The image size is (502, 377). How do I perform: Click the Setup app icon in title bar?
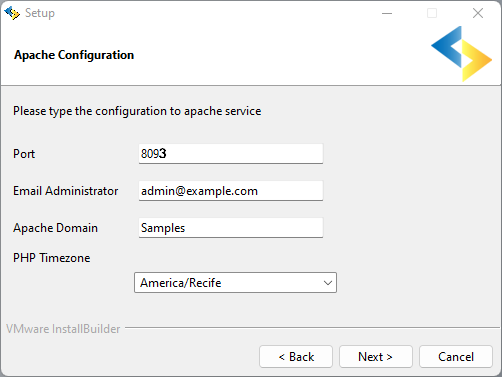(12, 13)
